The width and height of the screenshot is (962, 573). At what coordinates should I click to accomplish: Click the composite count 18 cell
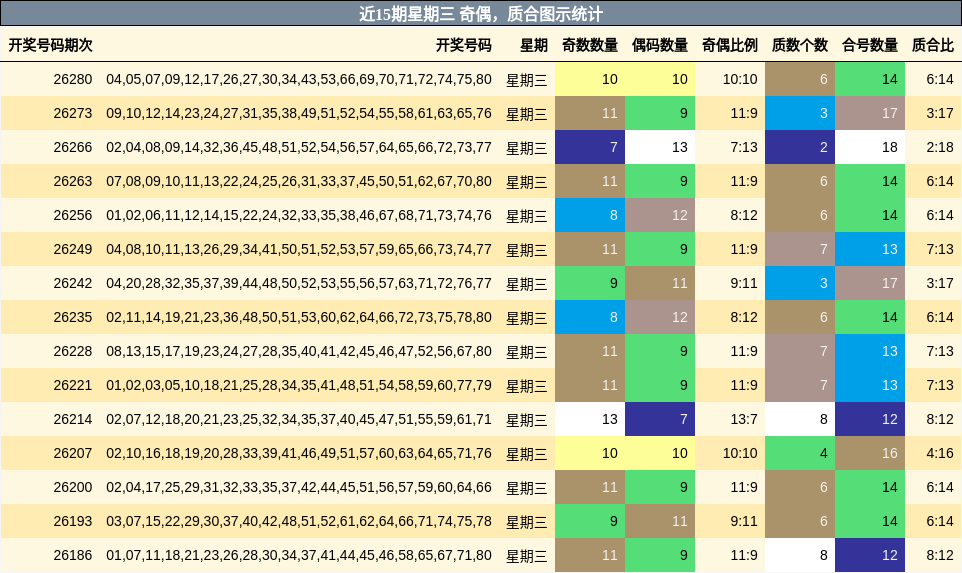tap(870, 147)
